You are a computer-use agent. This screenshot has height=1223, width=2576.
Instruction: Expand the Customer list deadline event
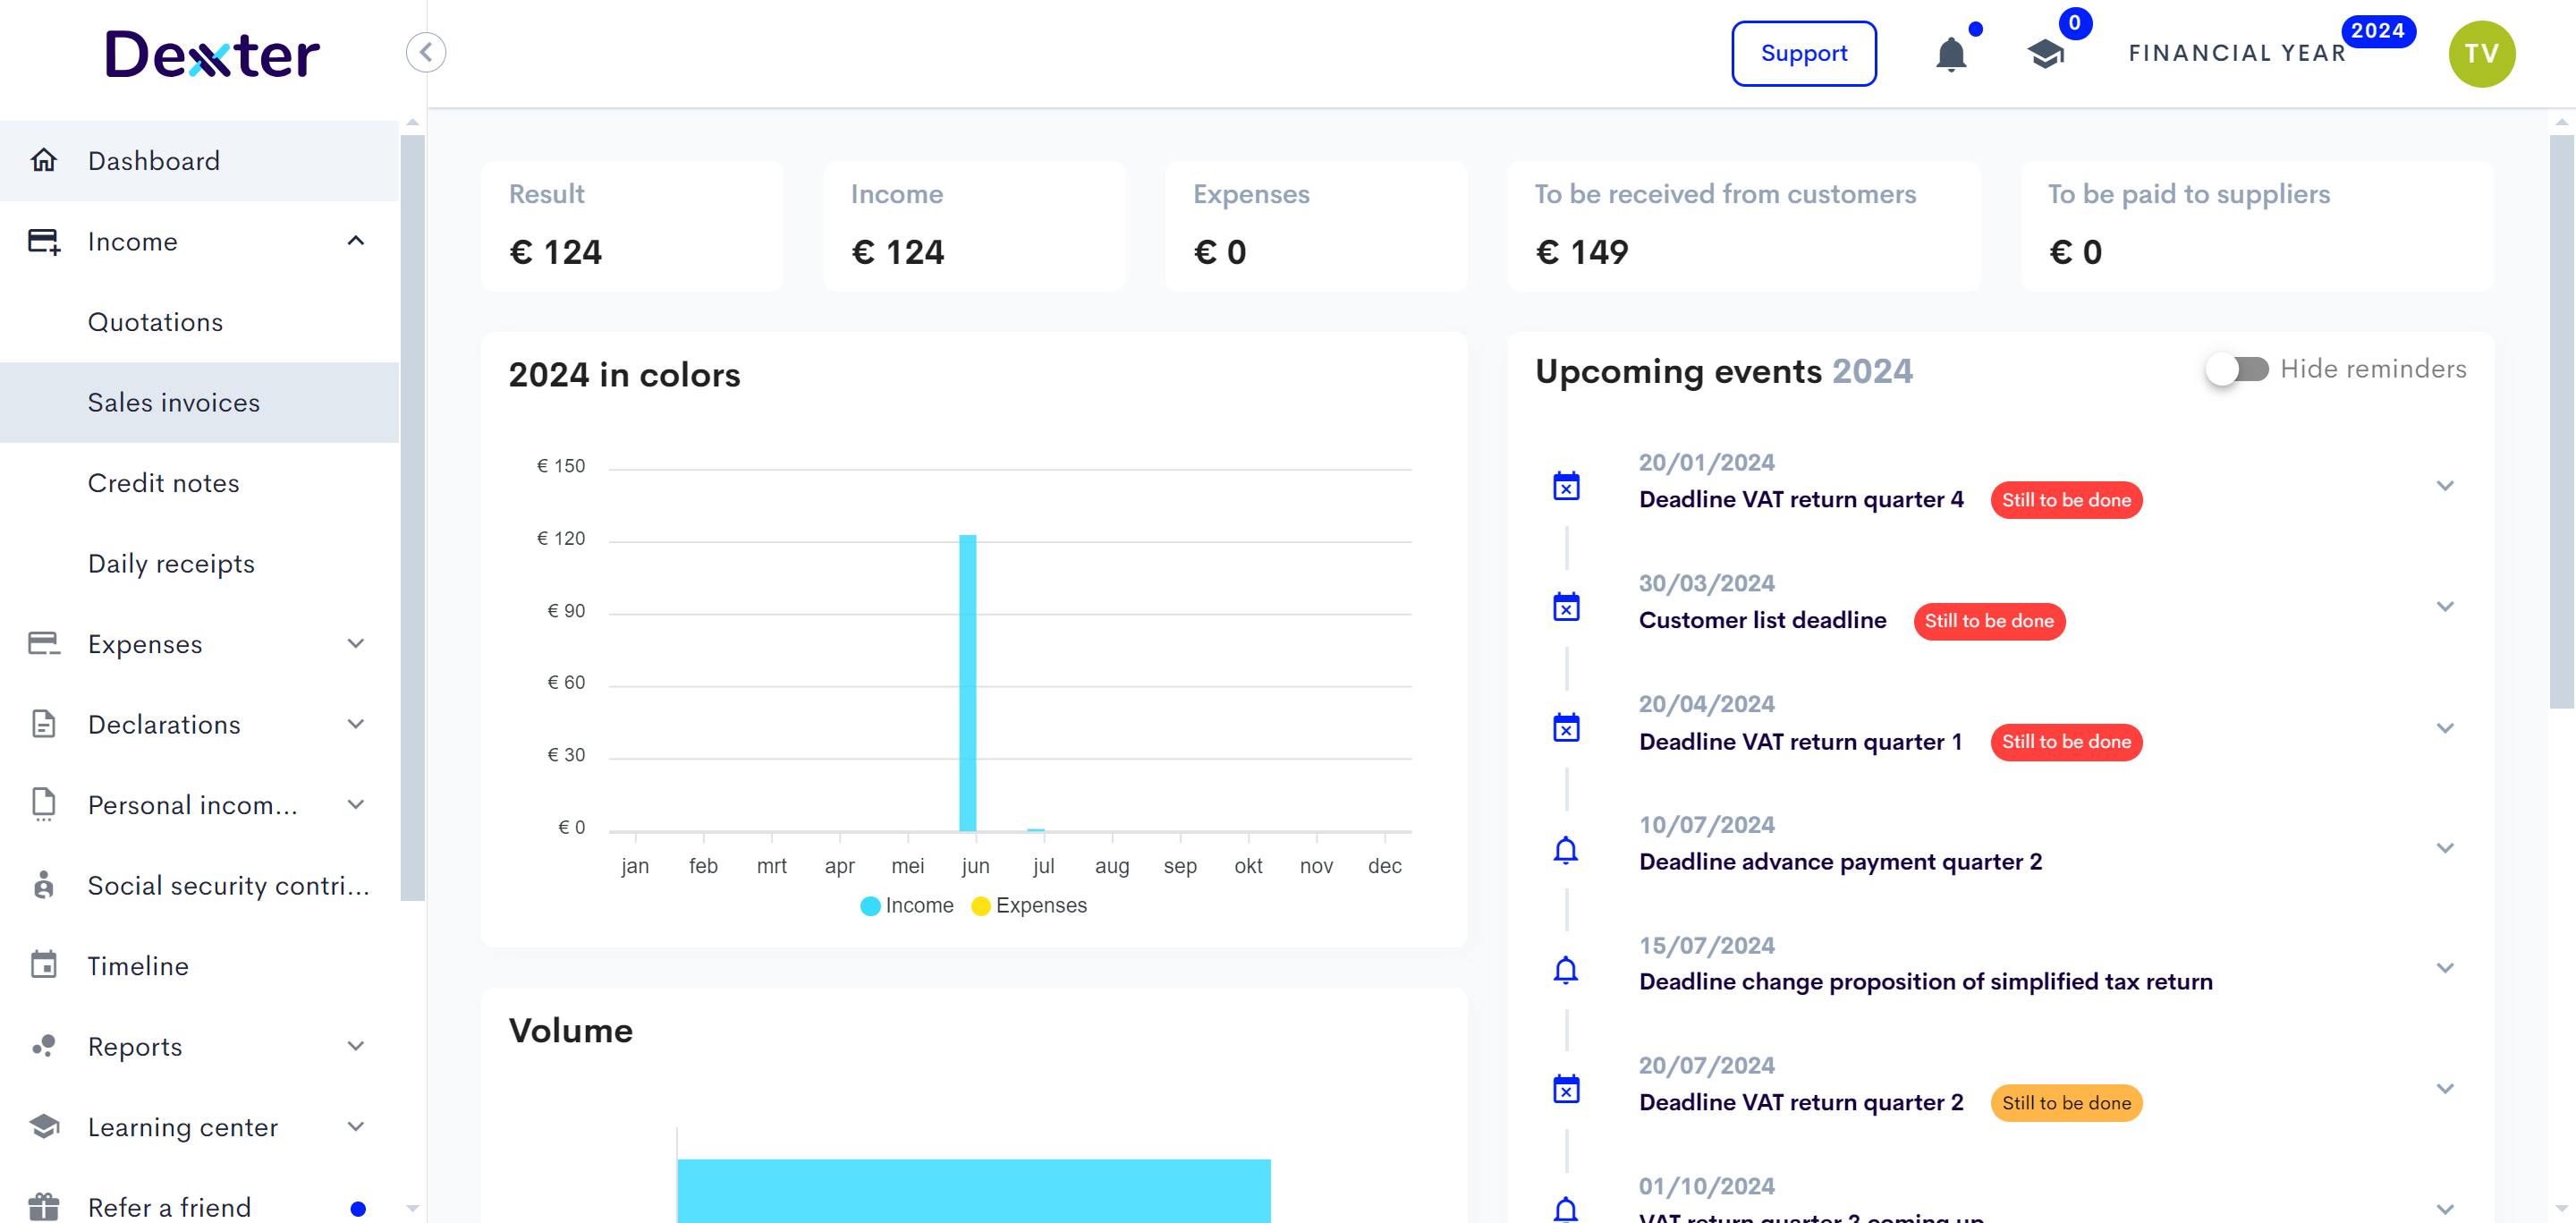[x=2446, y=607]
